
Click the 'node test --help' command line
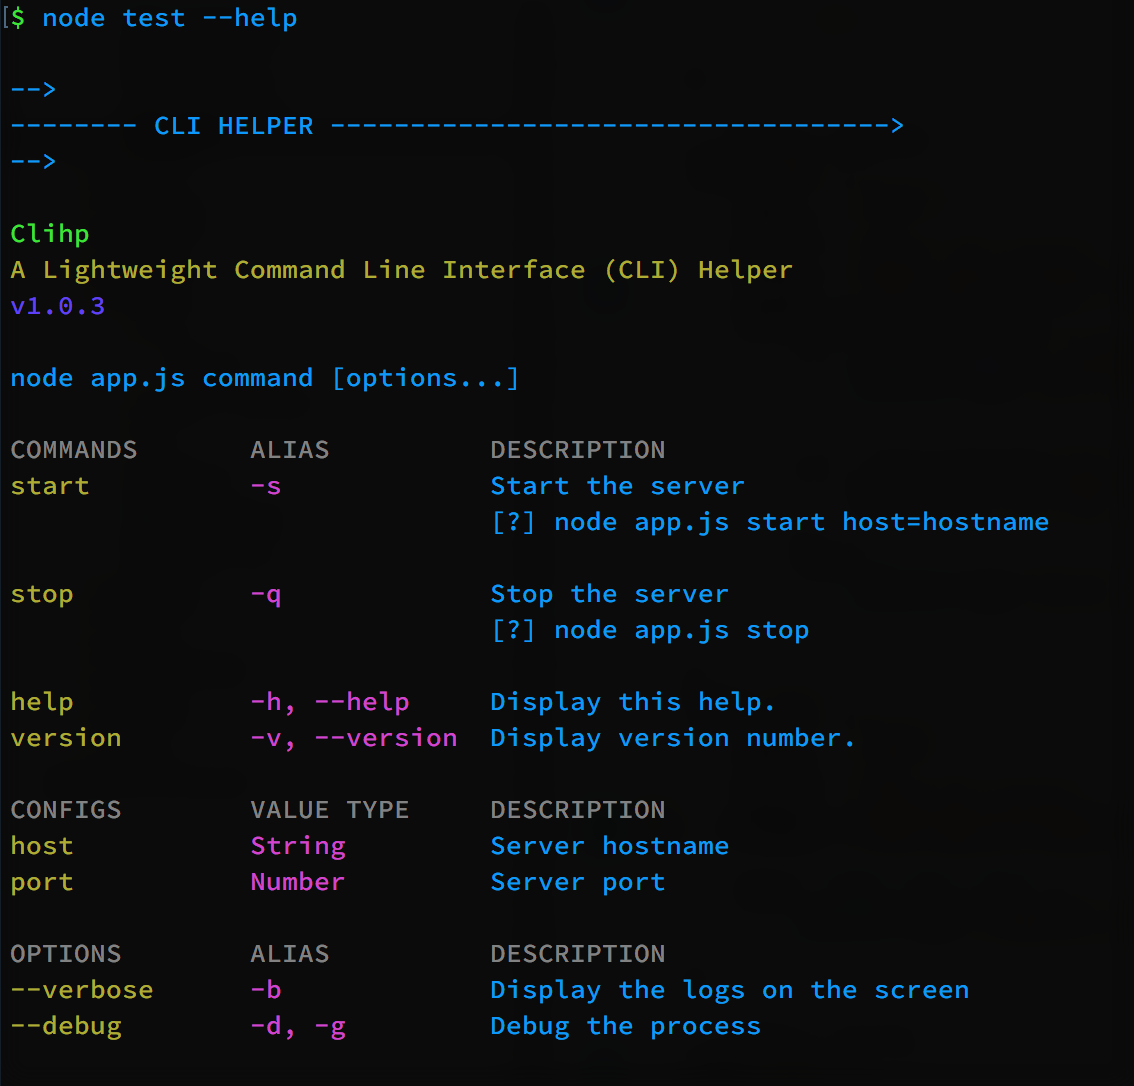click(x=169, y=18)
